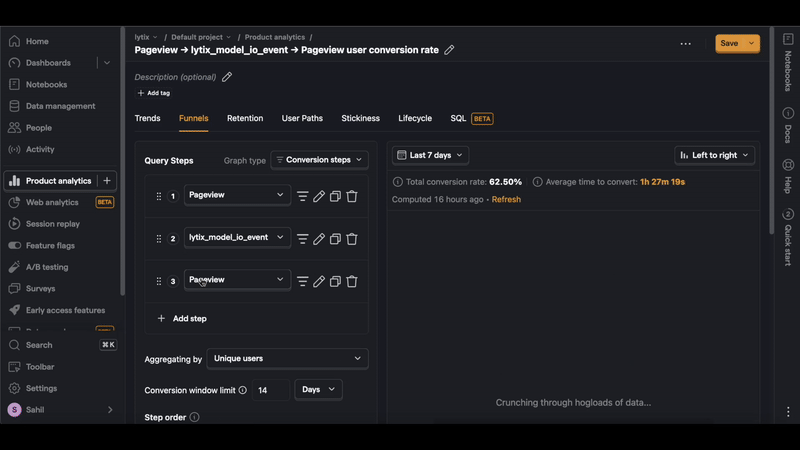
Task: Click the plus icon beside Product analytics
Action: (108, 181)
